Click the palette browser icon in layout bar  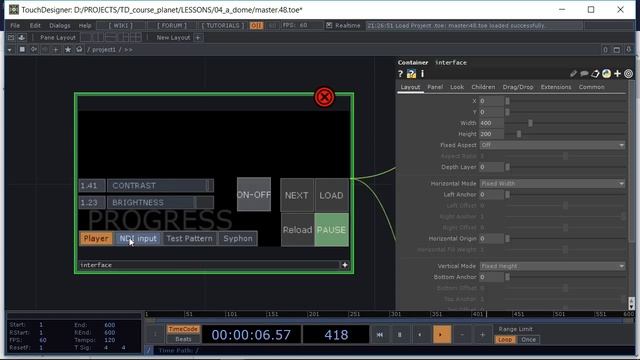click(21, 38)
